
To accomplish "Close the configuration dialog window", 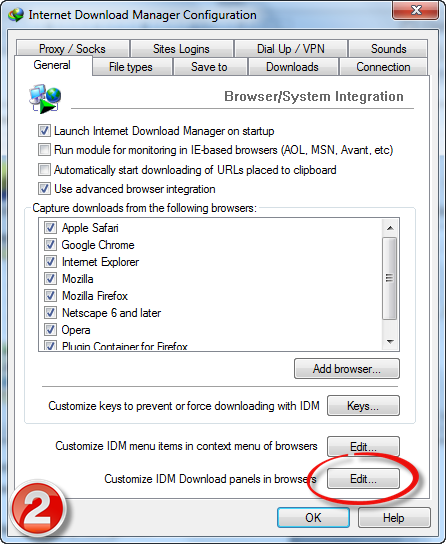I will (415, 10).
